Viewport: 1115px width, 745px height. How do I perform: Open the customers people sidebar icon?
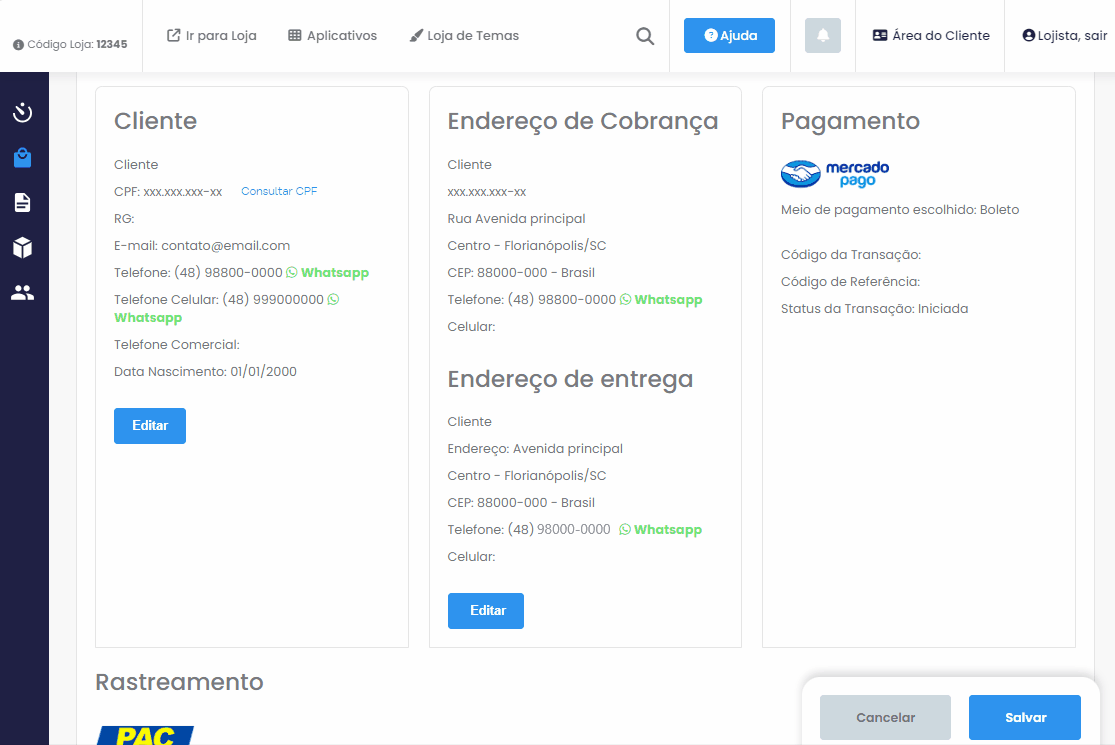click(23, 292)
